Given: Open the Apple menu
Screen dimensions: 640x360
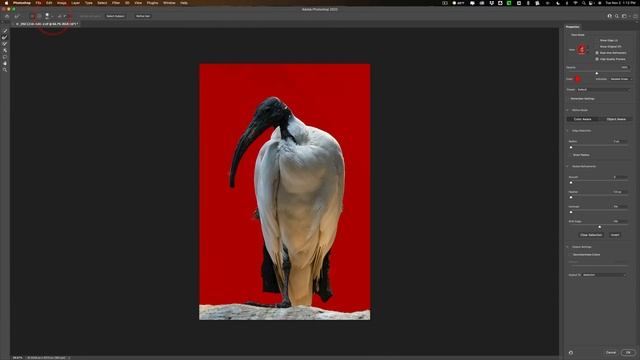Looking at the screenshot, I should (6, 3).
